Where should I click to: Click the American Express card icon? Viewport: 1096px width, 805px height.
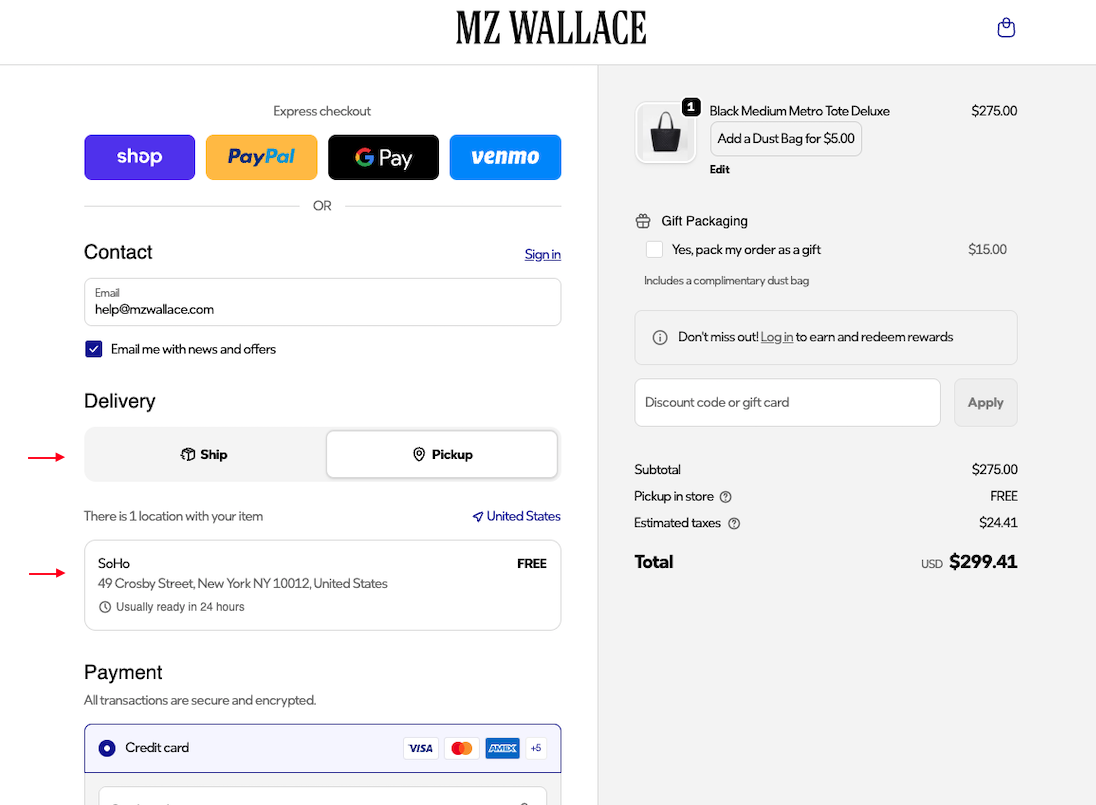(502, 748)
